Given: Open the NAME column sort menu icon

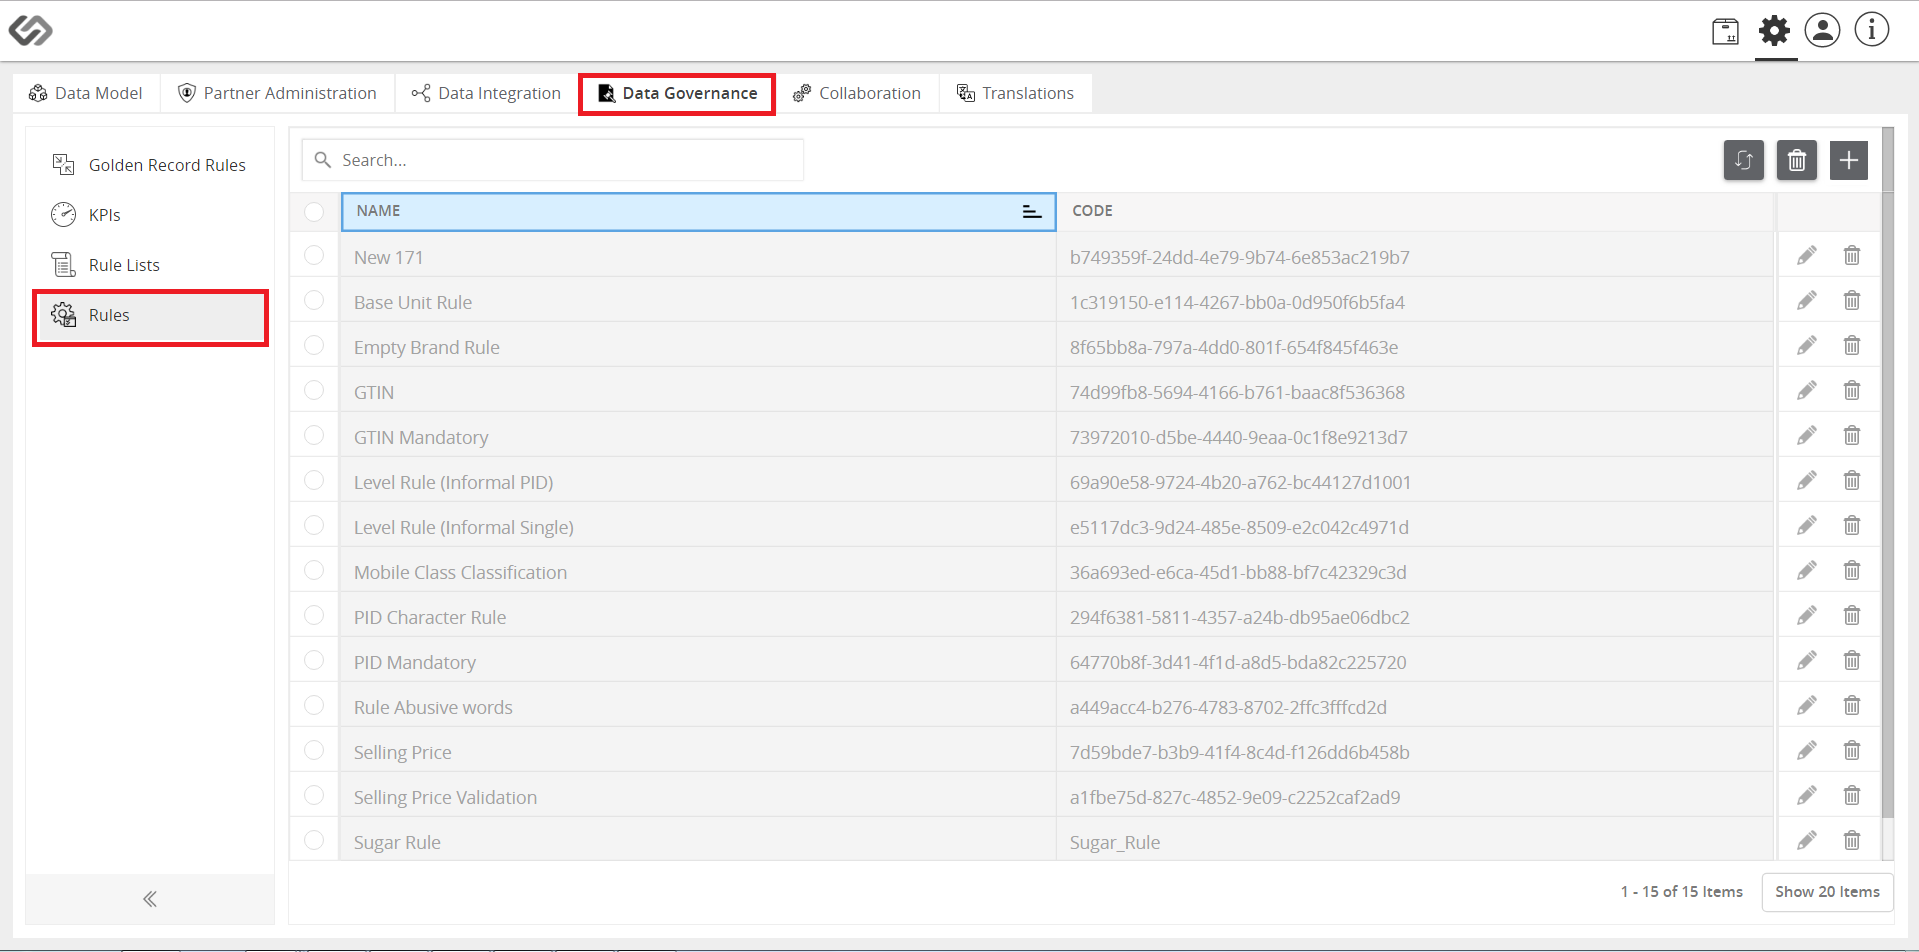Looking at the screenshot, I should 1031,212.
